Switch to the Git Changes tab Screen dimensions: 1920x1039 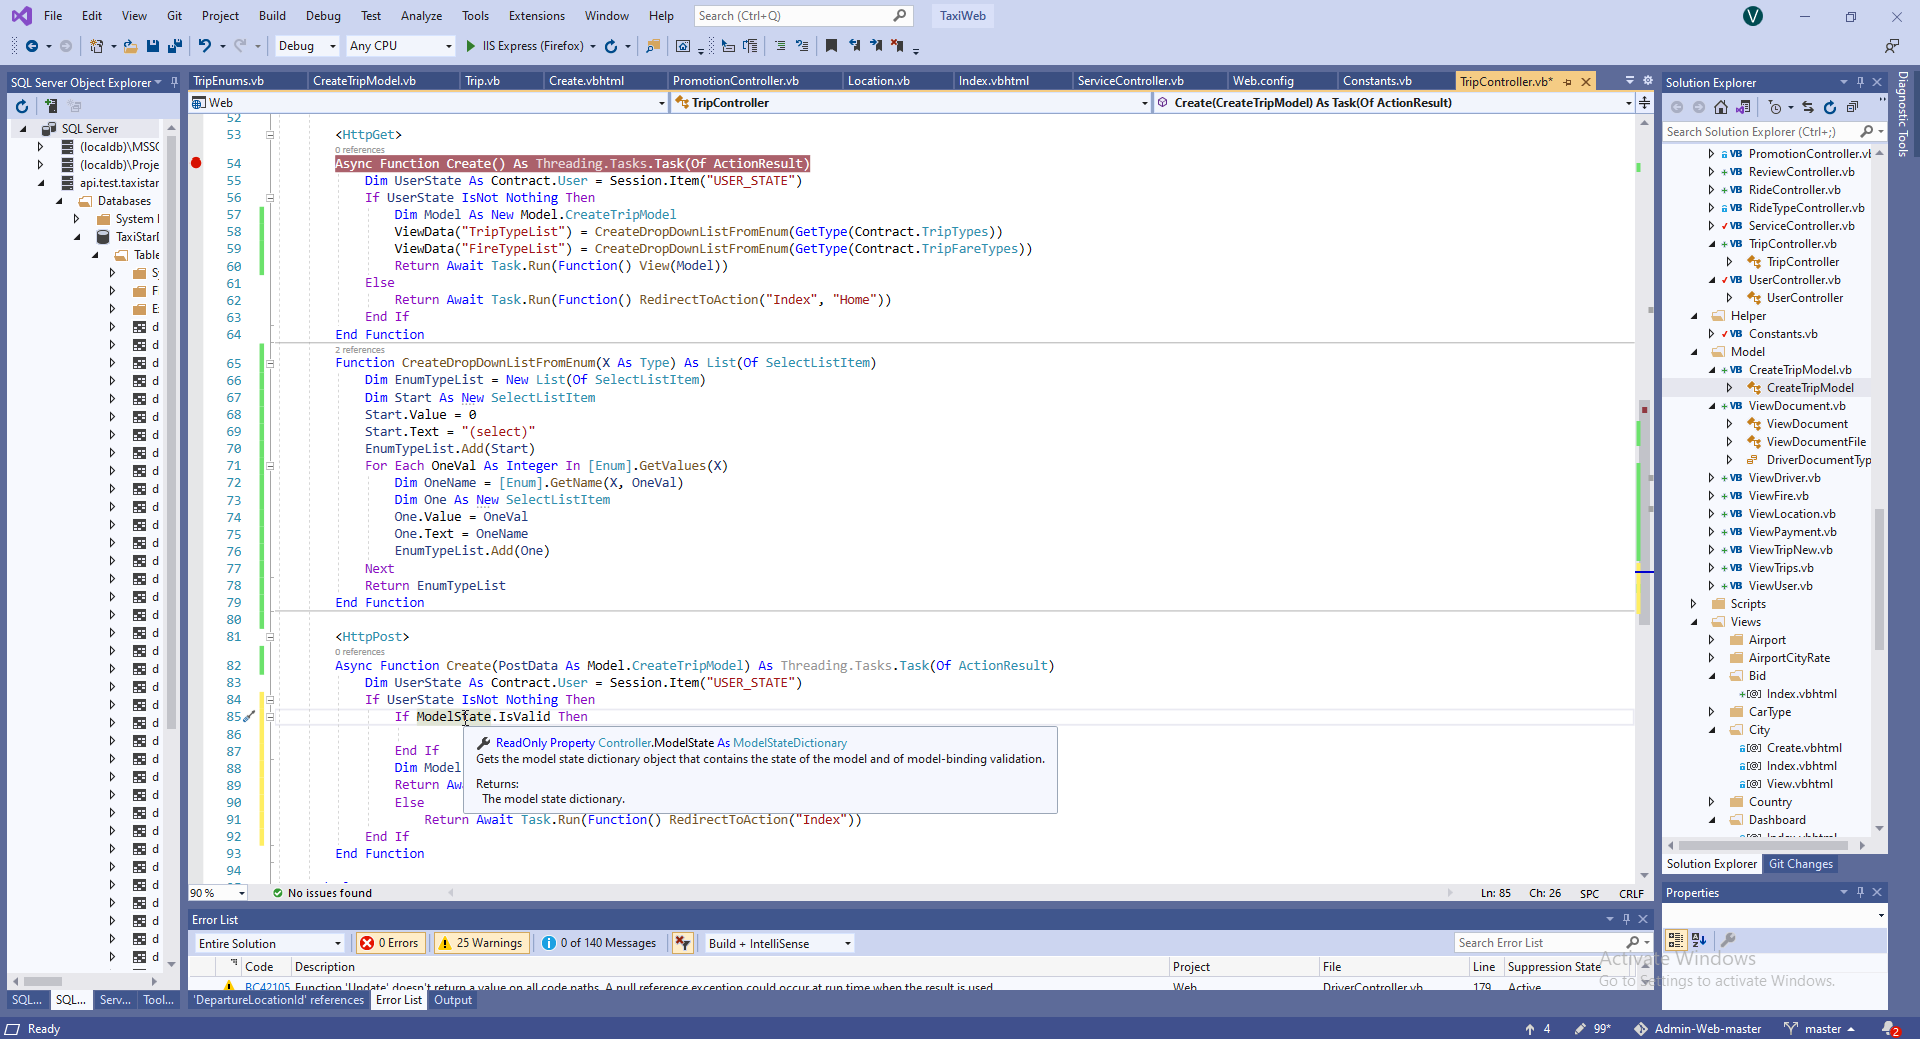(1800, 864)
